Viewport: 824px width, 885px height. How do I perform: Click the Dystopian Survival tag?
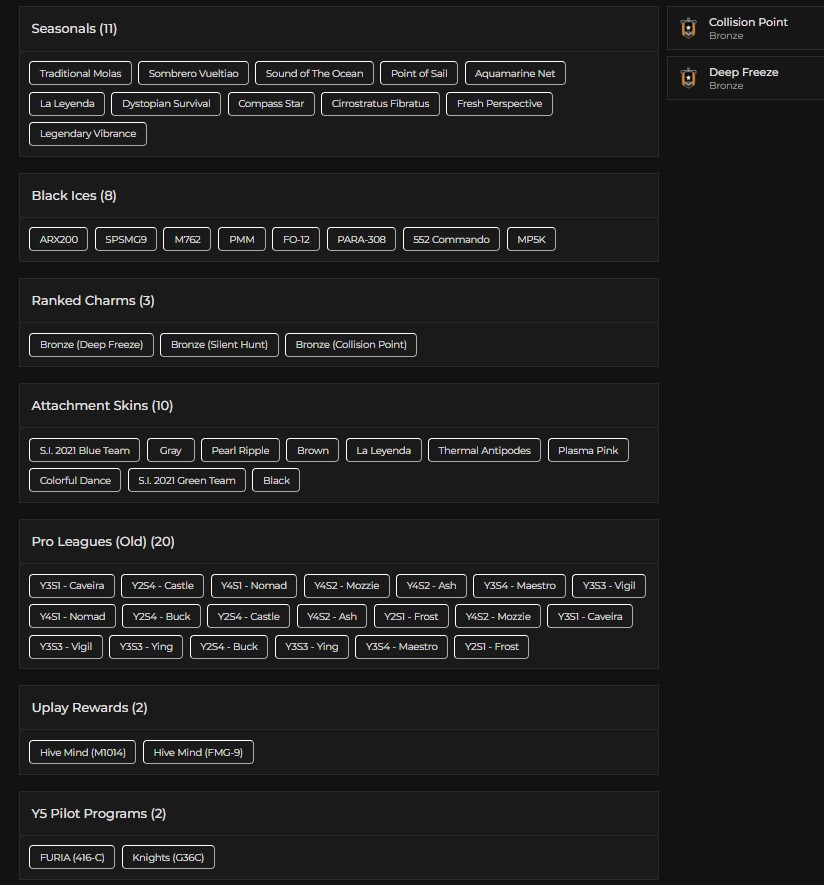166,104
